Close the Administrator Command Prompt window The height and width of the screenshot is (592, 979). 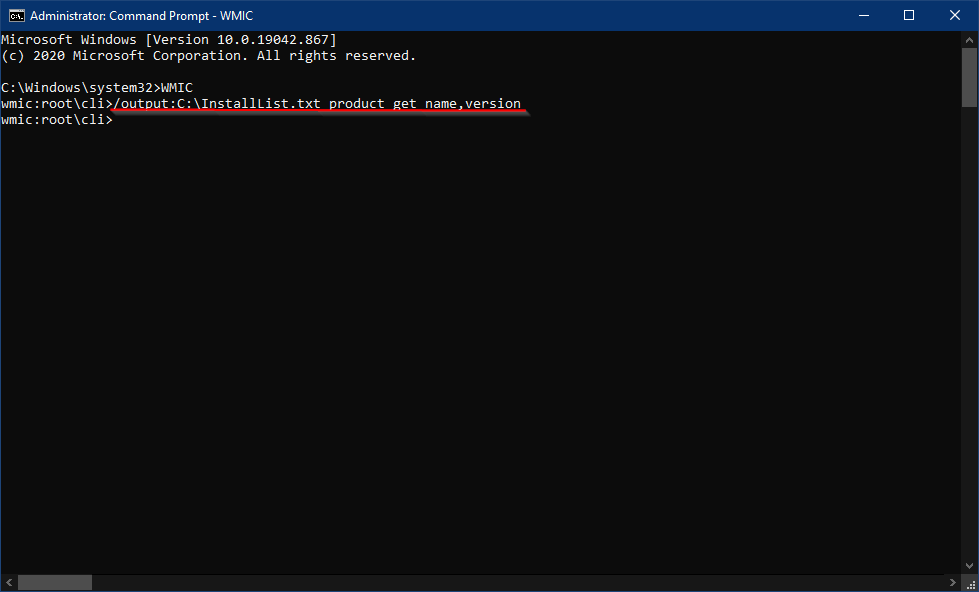(x=955, y=16)
